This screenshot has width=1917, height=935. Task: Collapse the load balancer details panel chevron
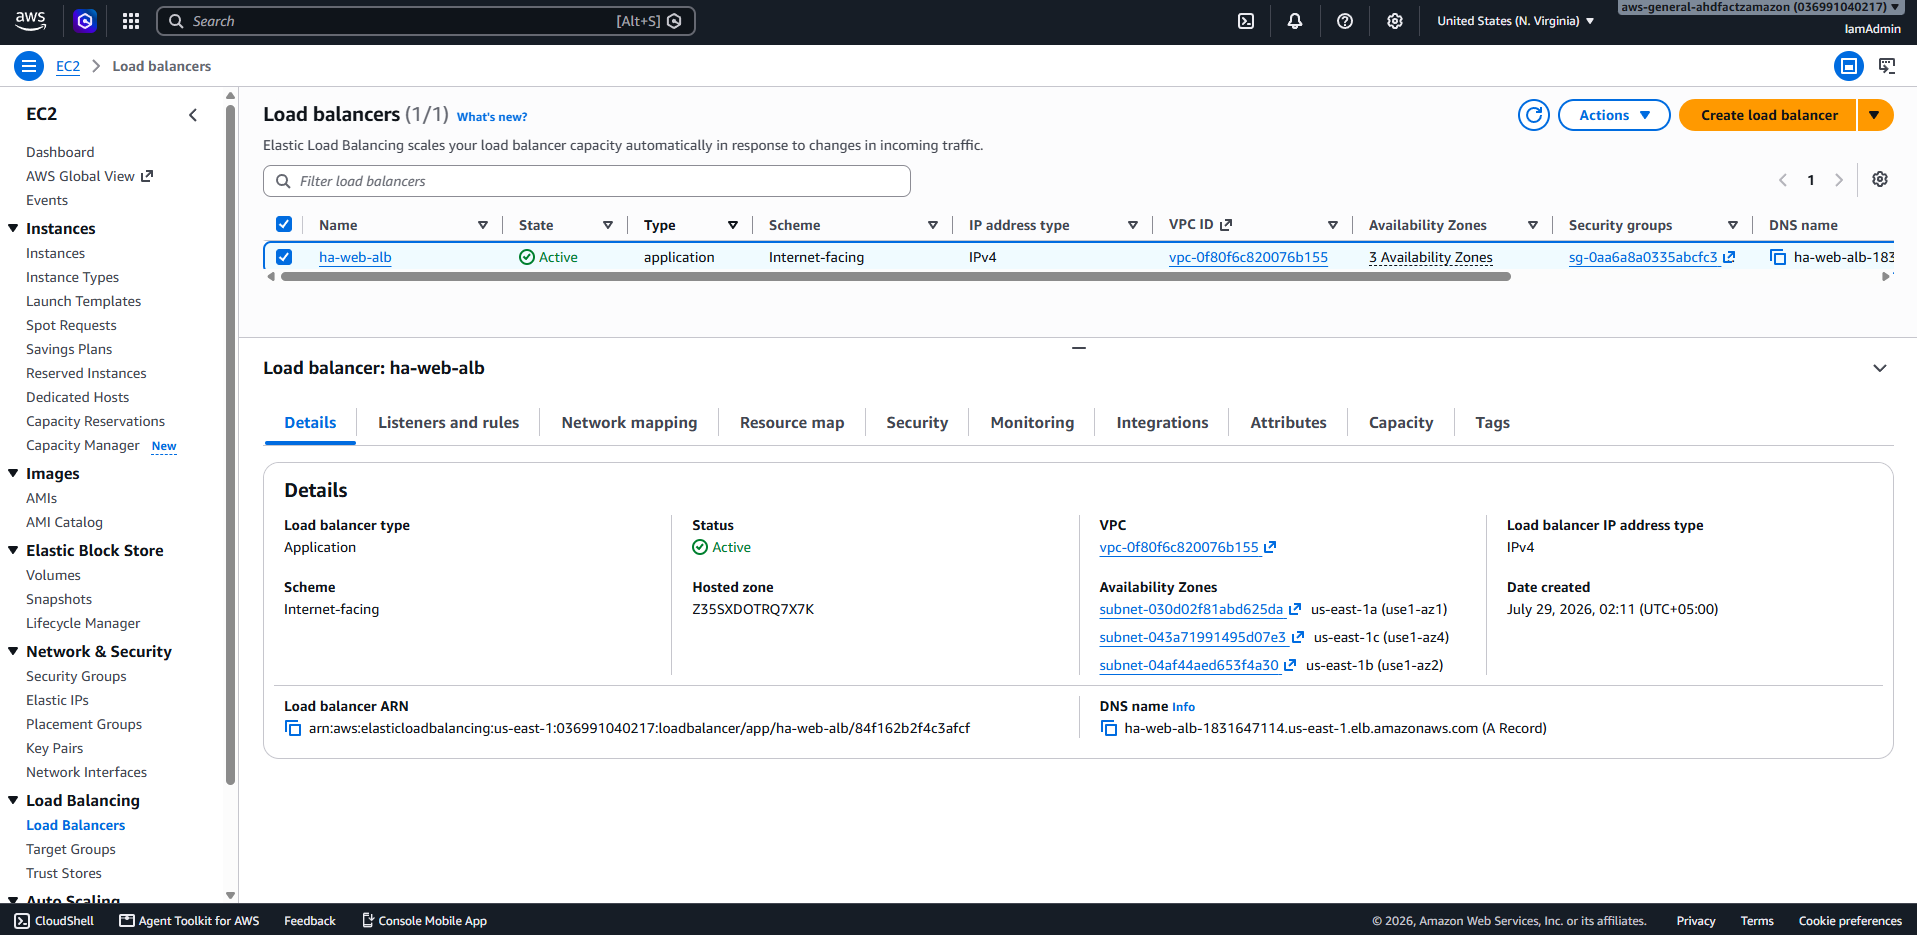(x=1880, y=368)
